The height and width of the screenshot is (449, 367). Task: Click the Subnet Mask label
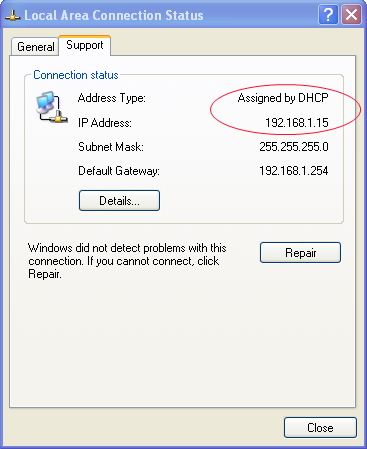[111, 147]
